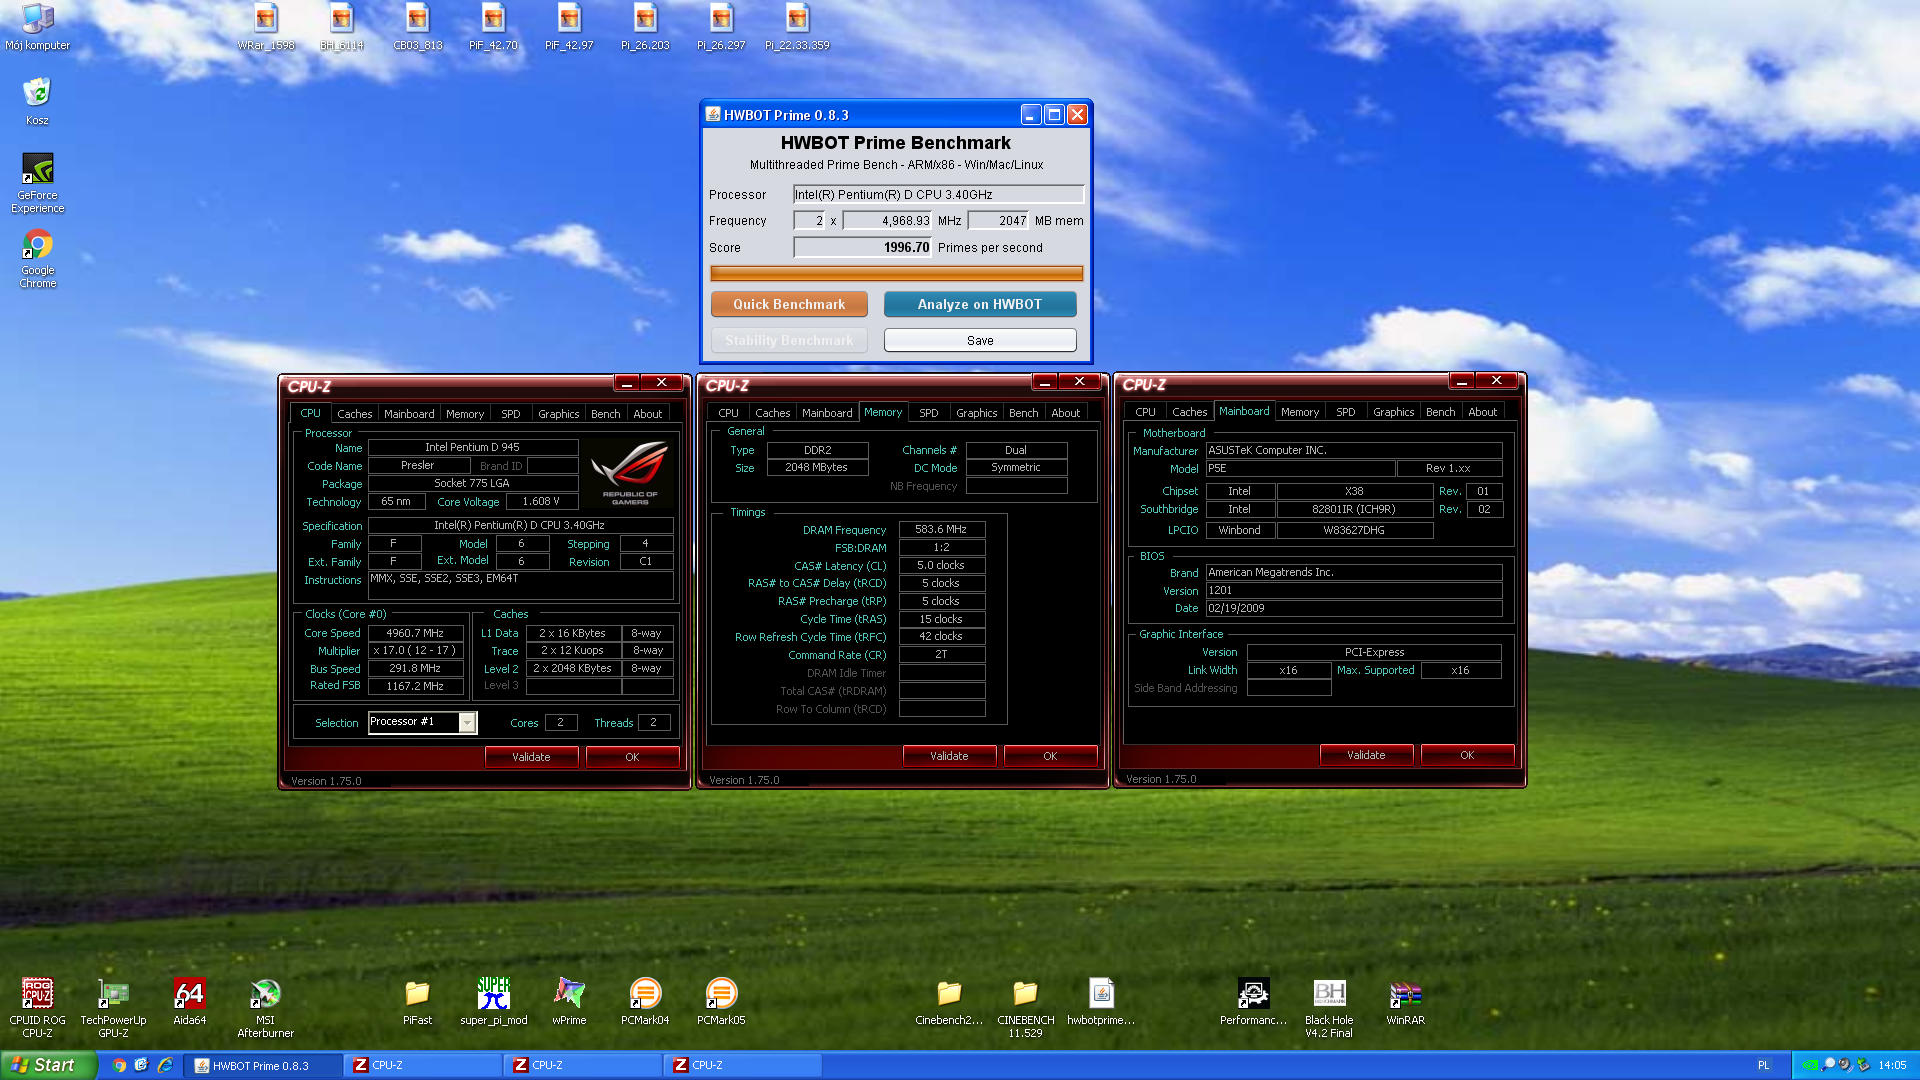Select HWBOT Prime 0.8.3 taskbar button
The height and width of the screenshot is (1080, 1920).
point(264,1066)
